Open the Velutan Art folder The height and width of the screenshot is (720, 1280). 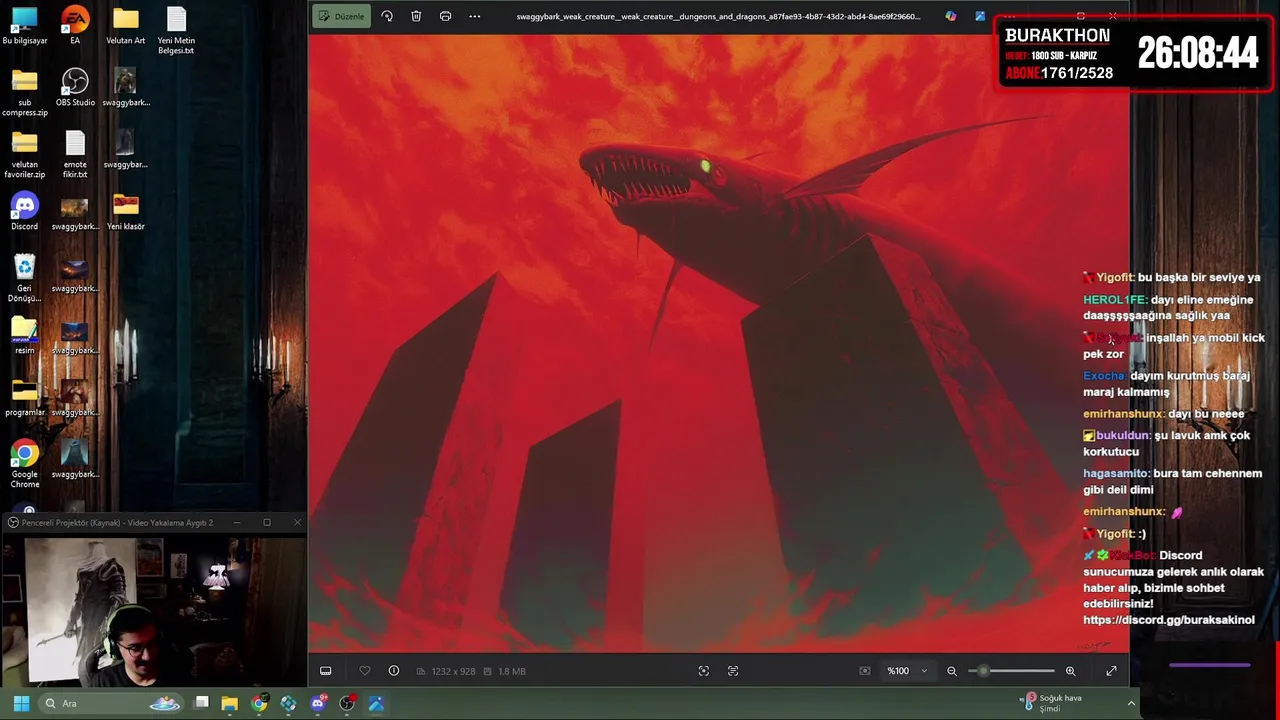pos(125,26)
